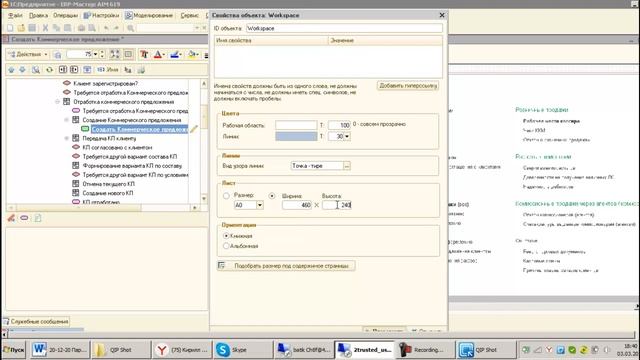This screenshot has width=640, height=360.
Task: Click the Ширина field showing 460
Action: click(297, 205)
